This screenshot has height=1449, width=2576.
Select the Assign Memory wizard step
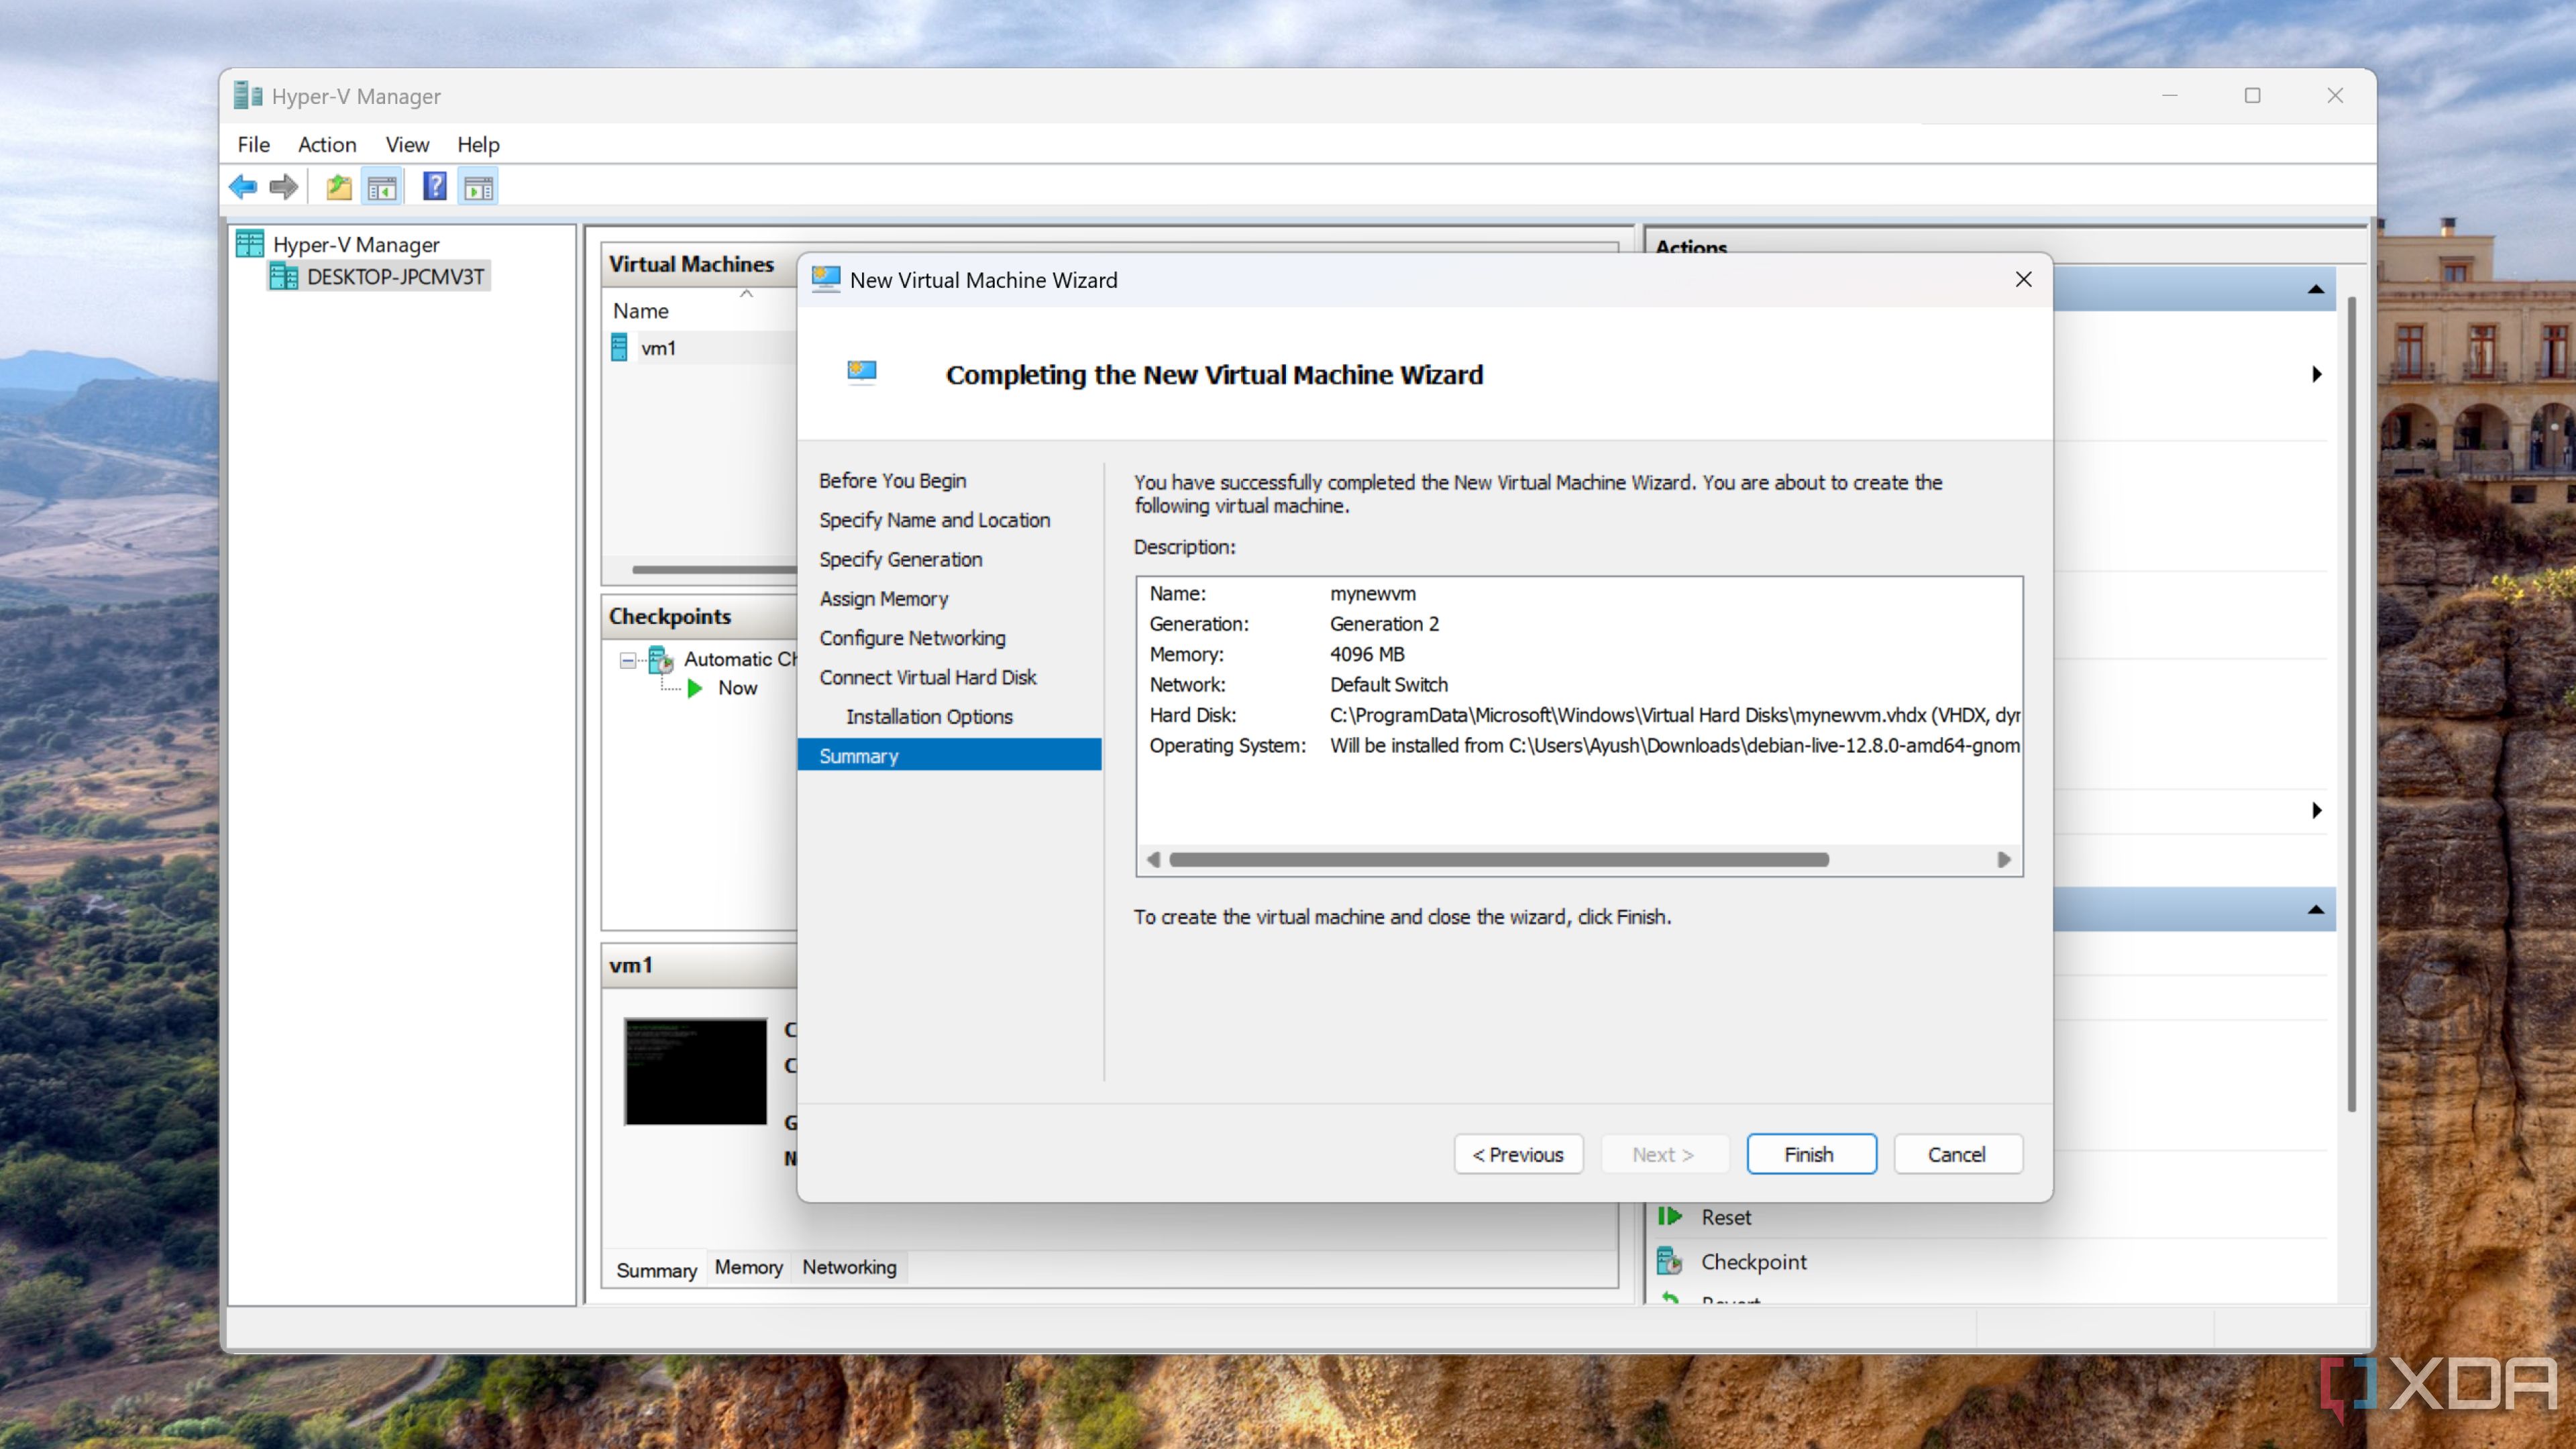tap(884, 598)
